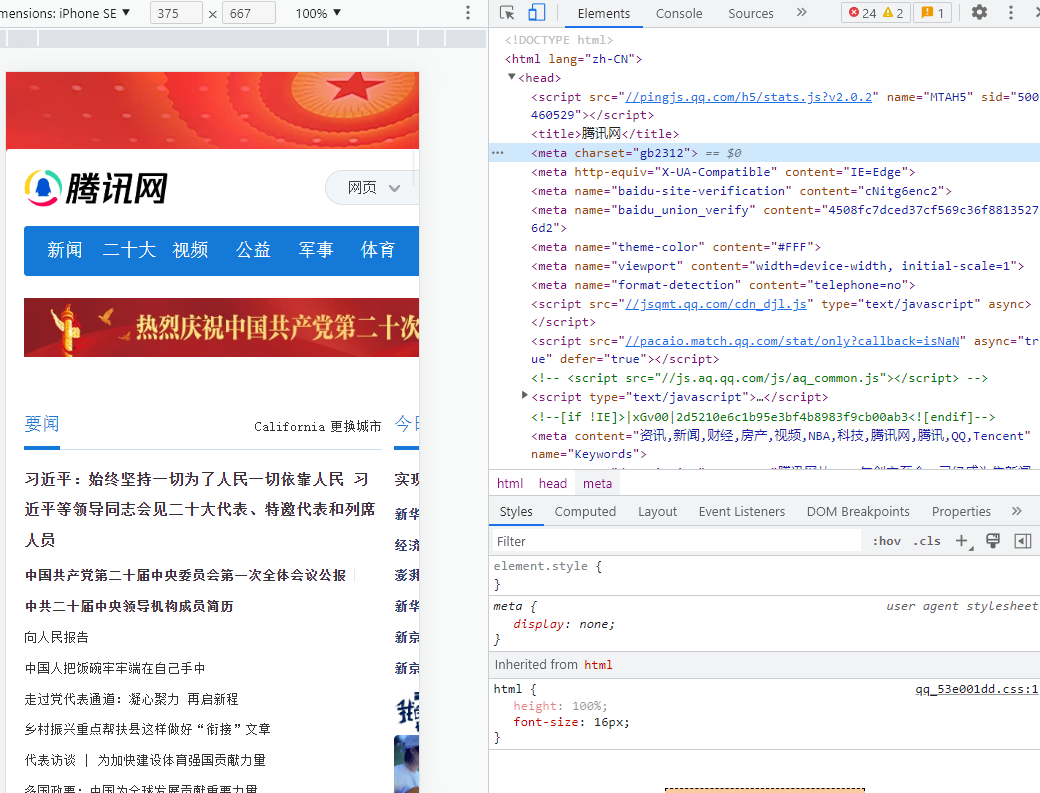
Task: Open 走过党代表通道 article link
Action: [131, 699]
